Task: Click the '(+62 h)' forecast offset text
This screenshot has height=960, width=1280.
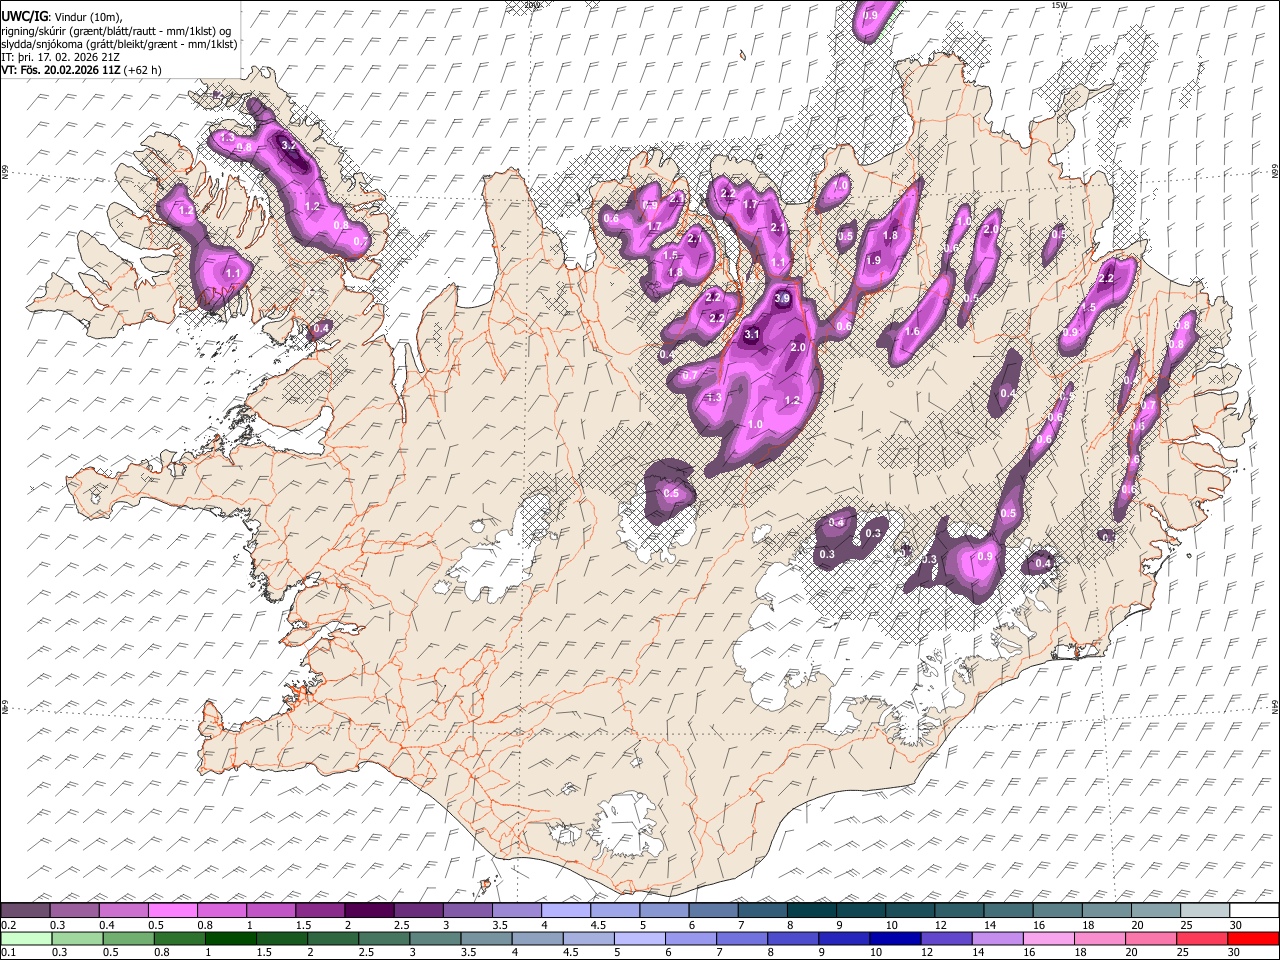Action: 143,70
